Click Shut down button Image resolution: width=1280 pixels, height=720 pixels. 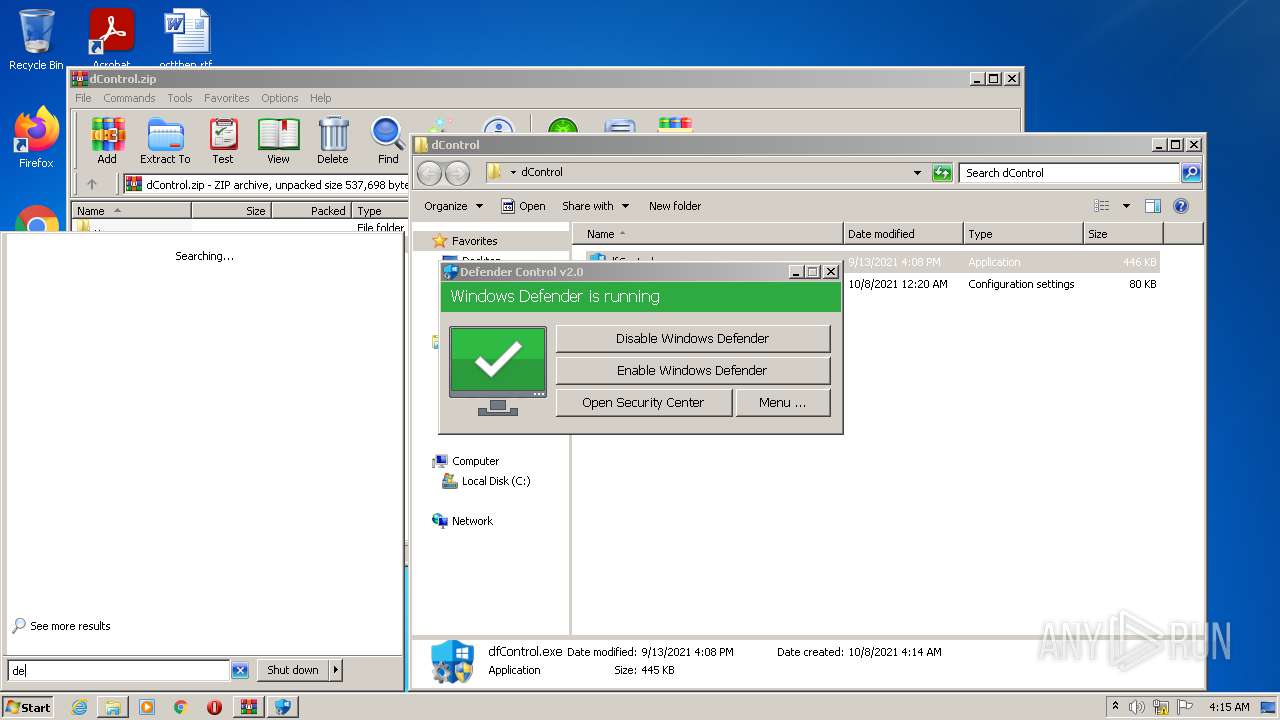[293, 670]
